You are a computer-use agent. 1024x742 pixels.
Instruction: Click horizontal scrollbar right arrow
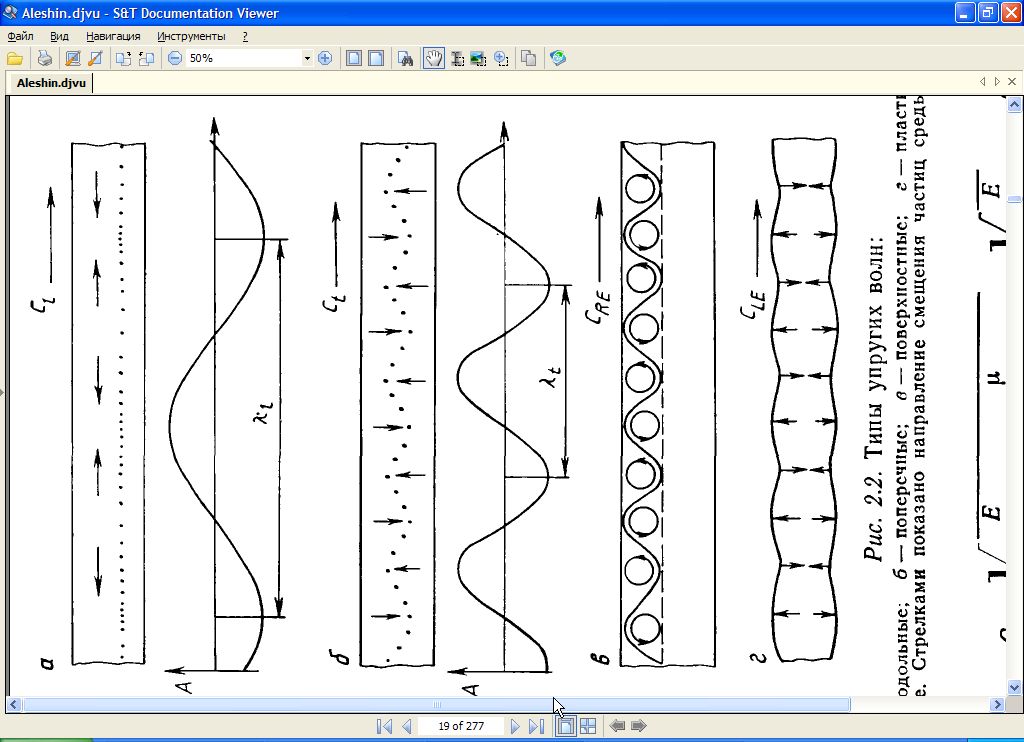(x=997, y=704)
